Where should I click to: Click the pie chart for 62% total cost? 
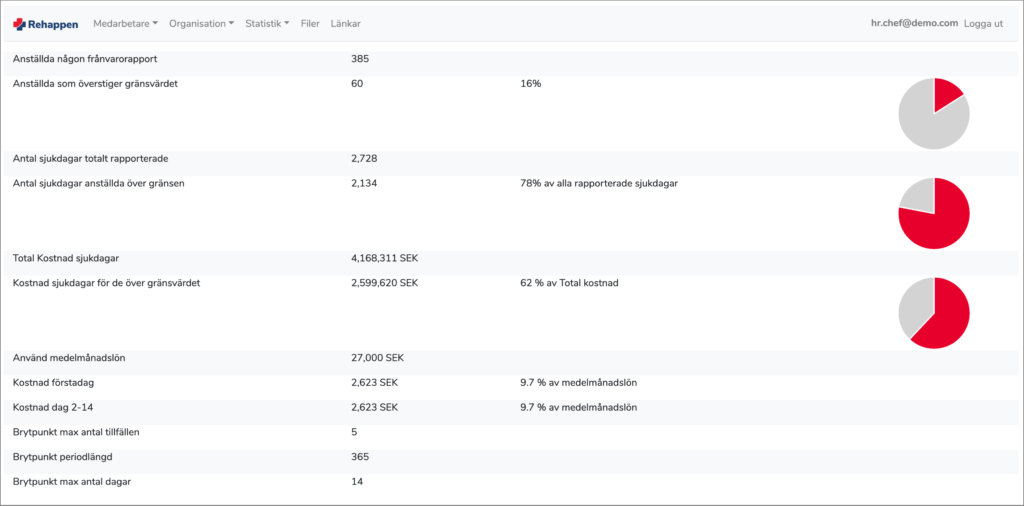click(x=934, y=313)
